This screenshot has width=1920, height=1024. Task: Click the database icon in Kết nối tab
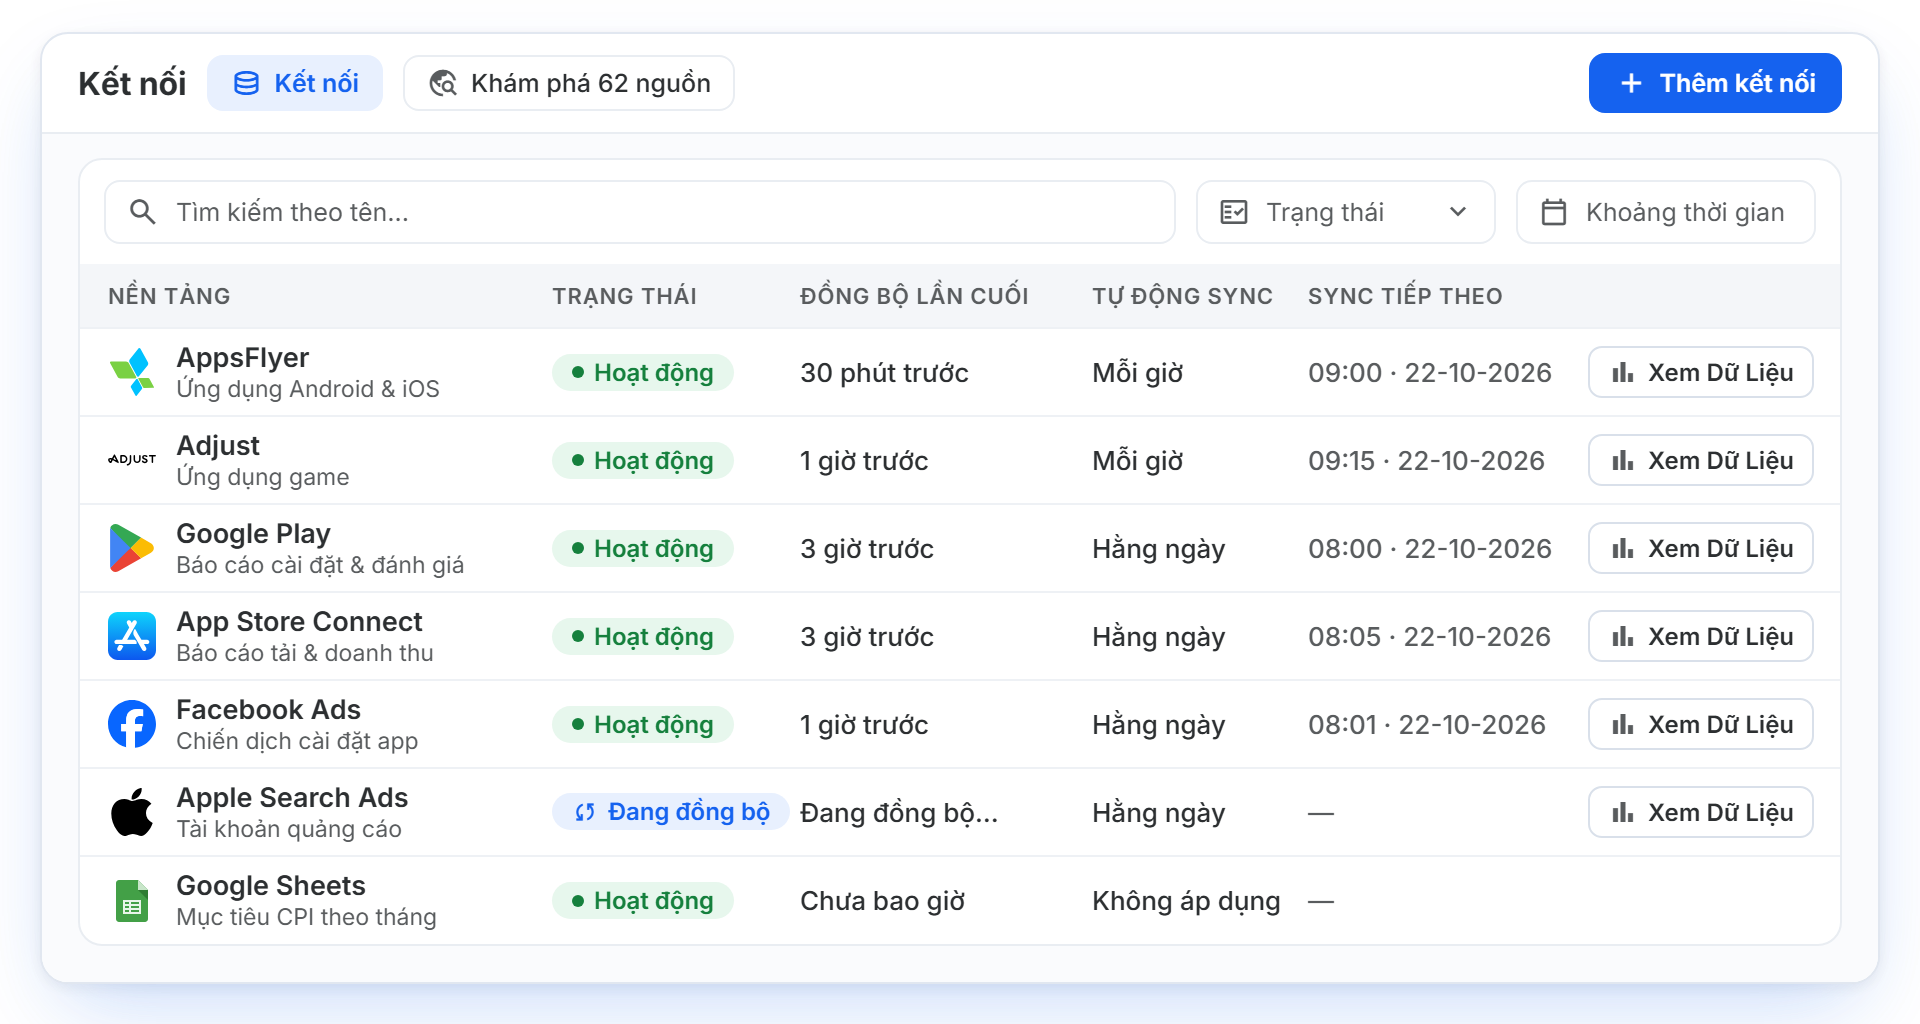[x=246, y=83]
